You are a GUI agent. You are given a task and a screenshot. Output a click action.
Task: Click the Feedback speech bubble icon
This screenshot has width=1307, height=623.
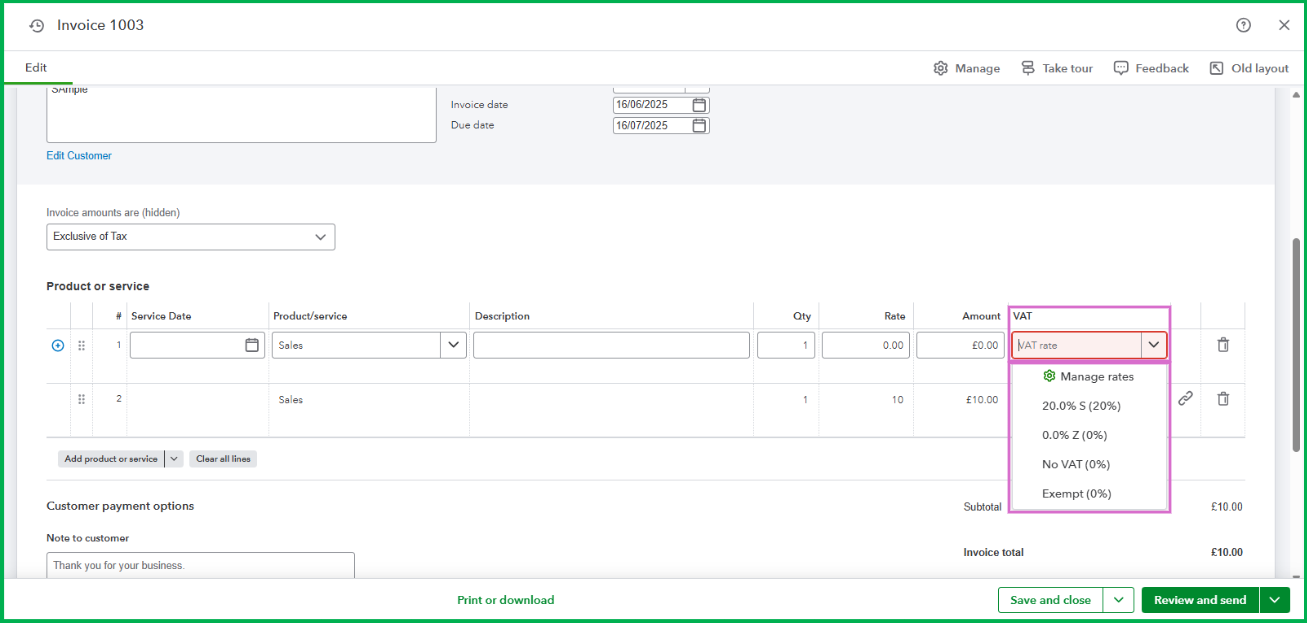pyautogui.click(x=1121, y=68)
